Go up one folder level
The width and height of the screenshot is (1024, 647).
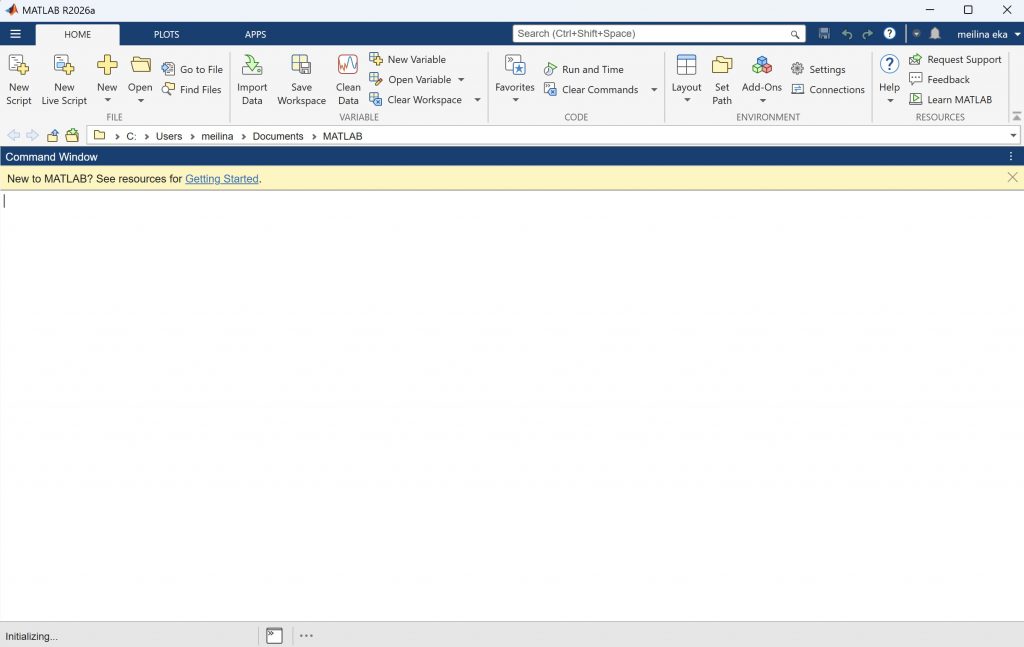53,136
